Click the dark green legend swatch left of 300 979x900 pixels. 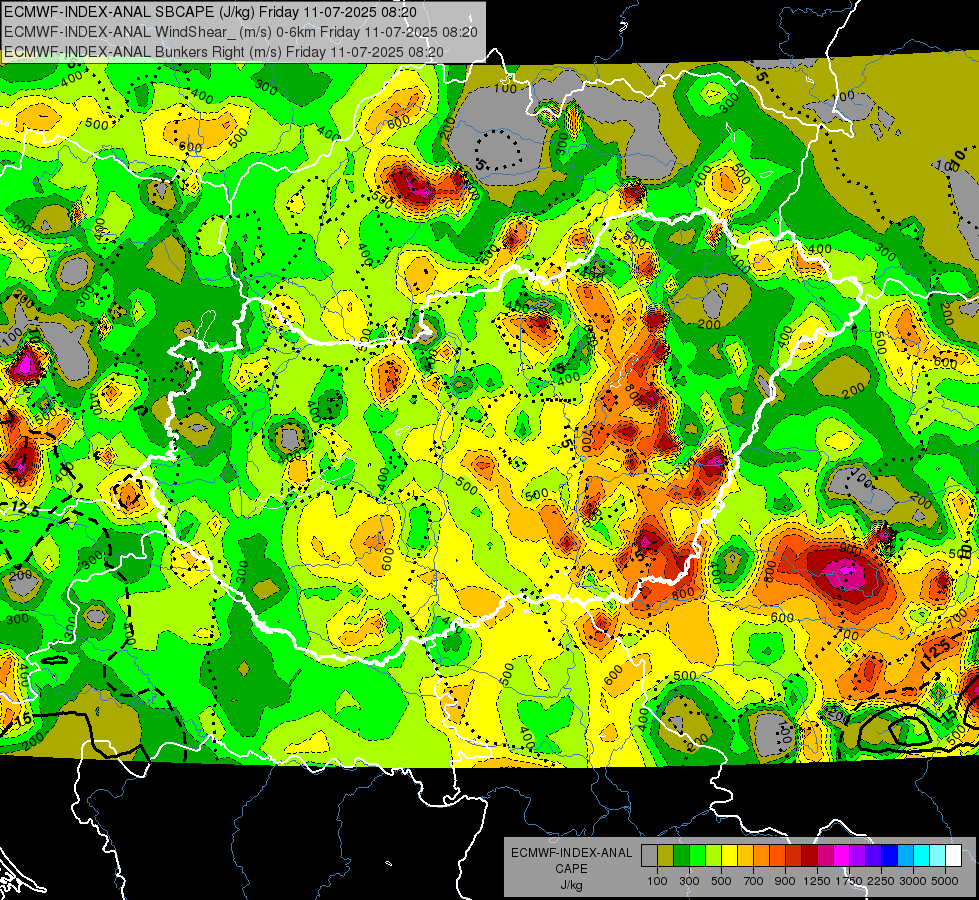[x=681, y=856]
